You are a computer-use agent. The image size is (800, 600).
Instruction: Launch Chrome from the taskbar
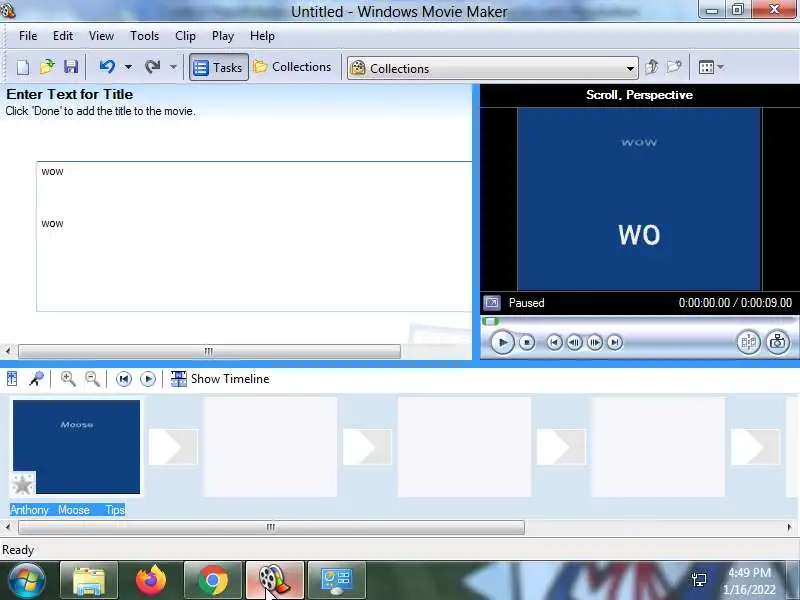pos(213,580)
